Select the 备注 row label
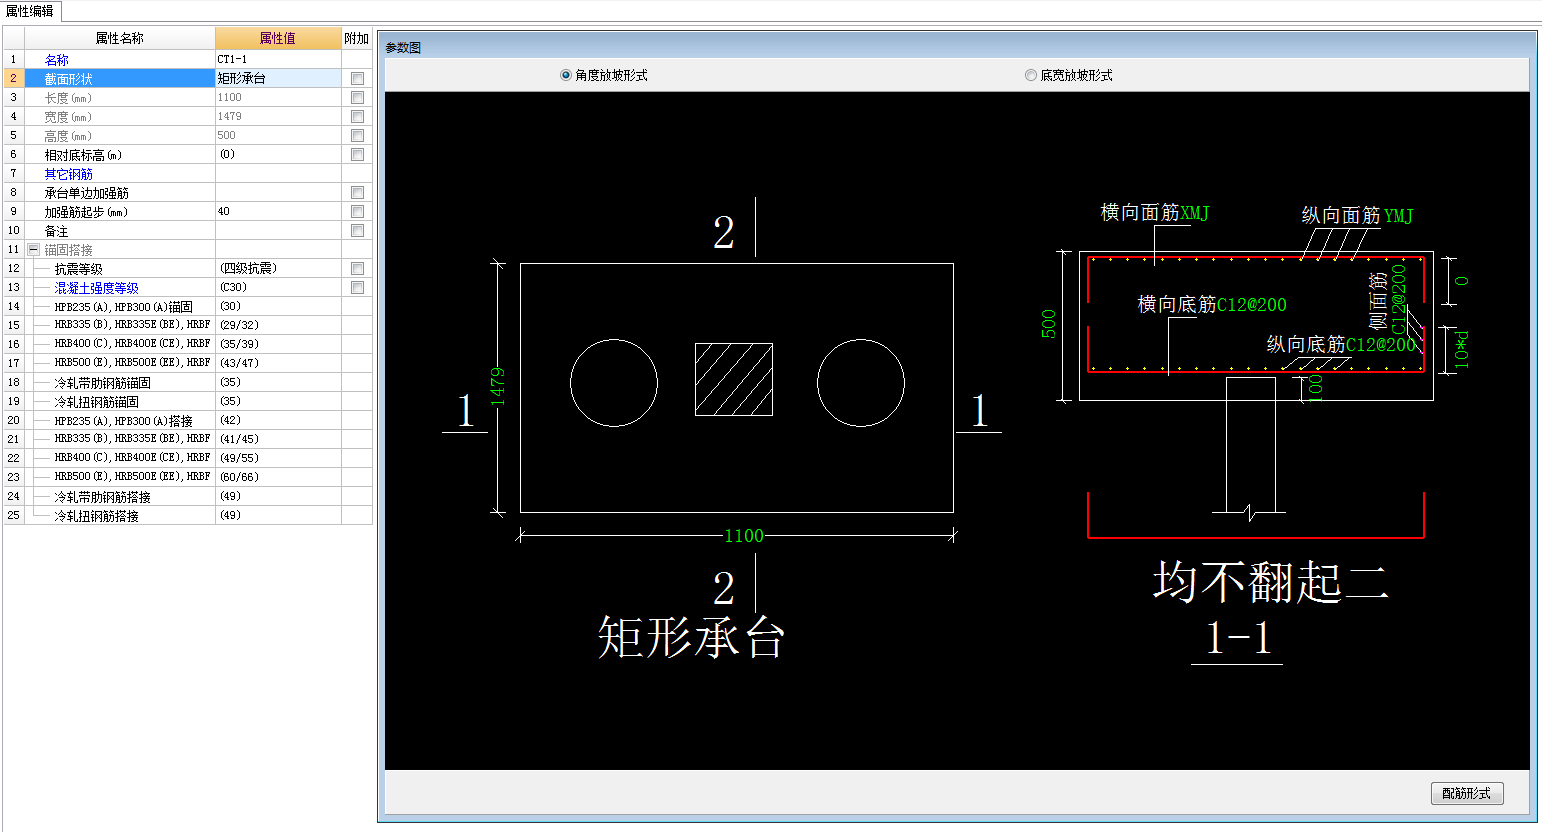The height and width of the screenshot is (832, 1542). [56, 231]
